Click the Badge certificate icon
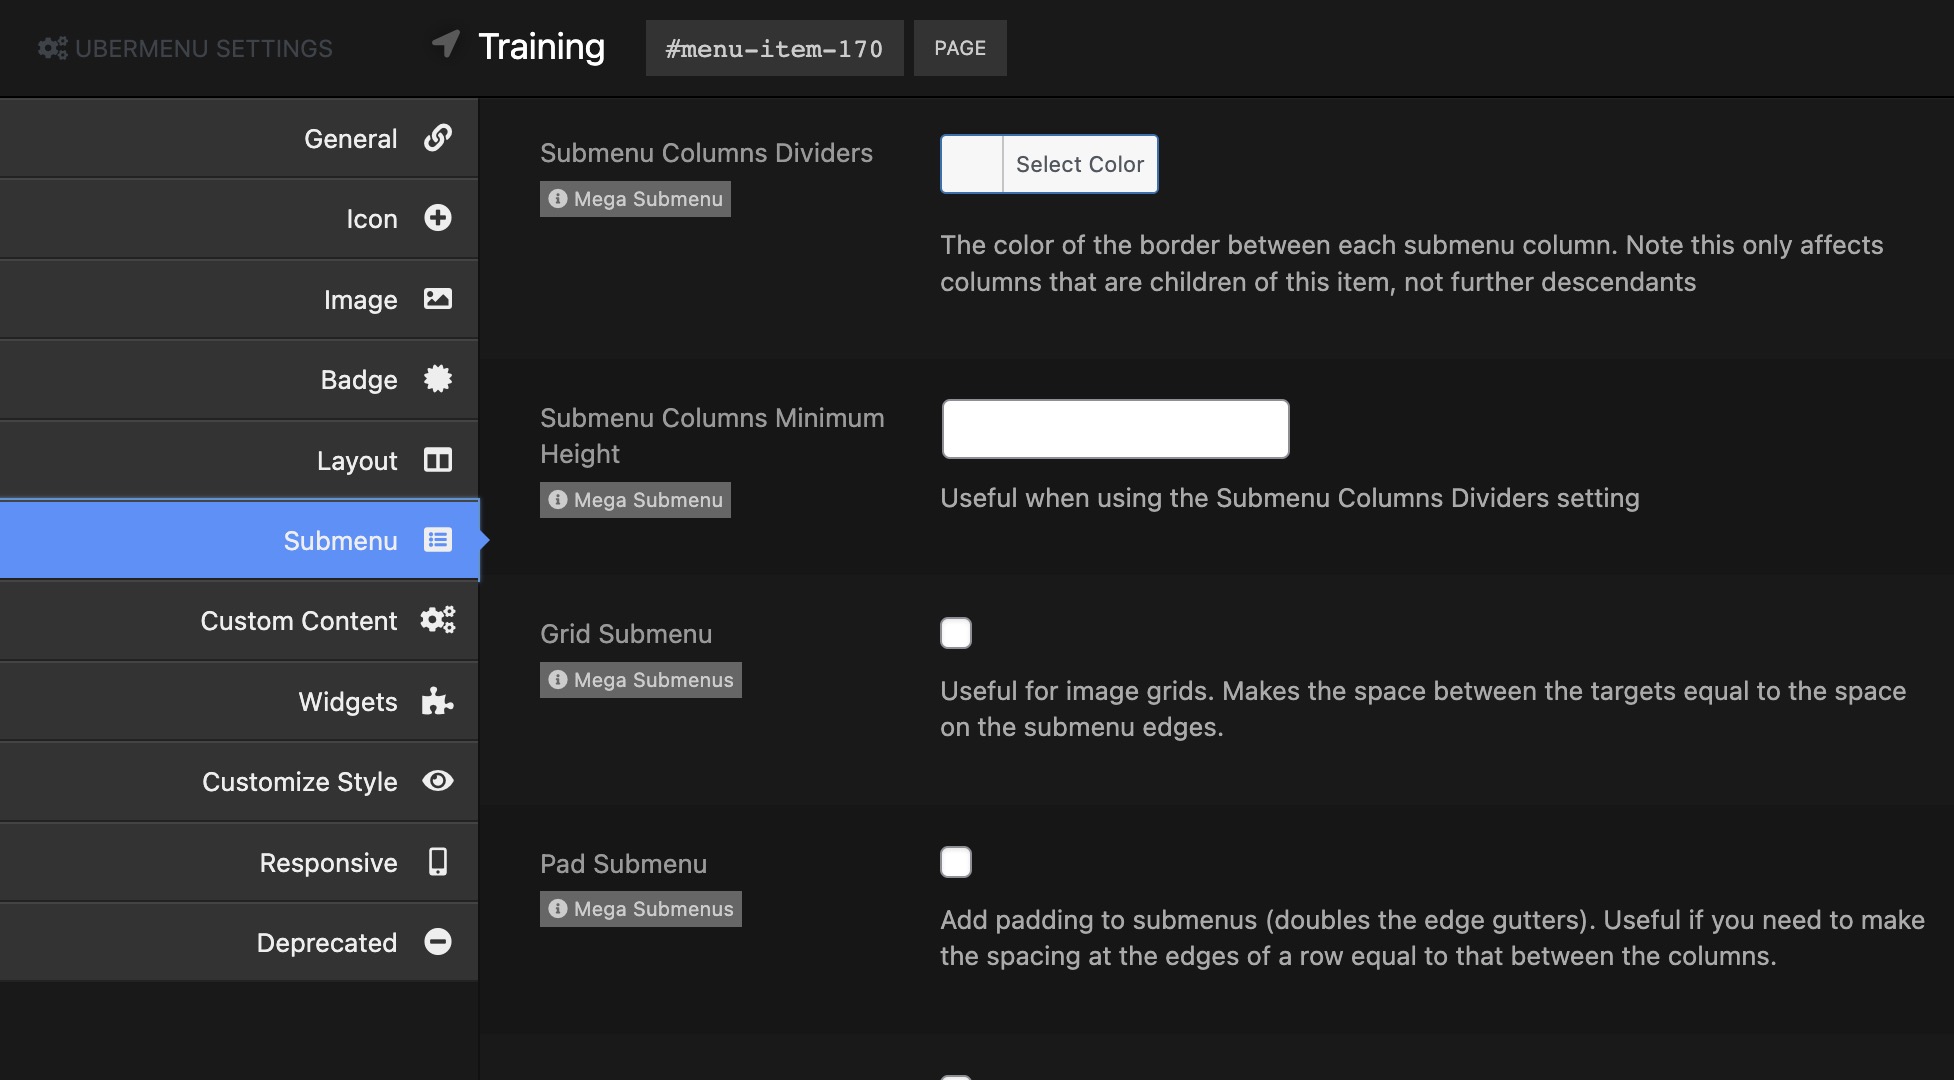 [437, 379]
